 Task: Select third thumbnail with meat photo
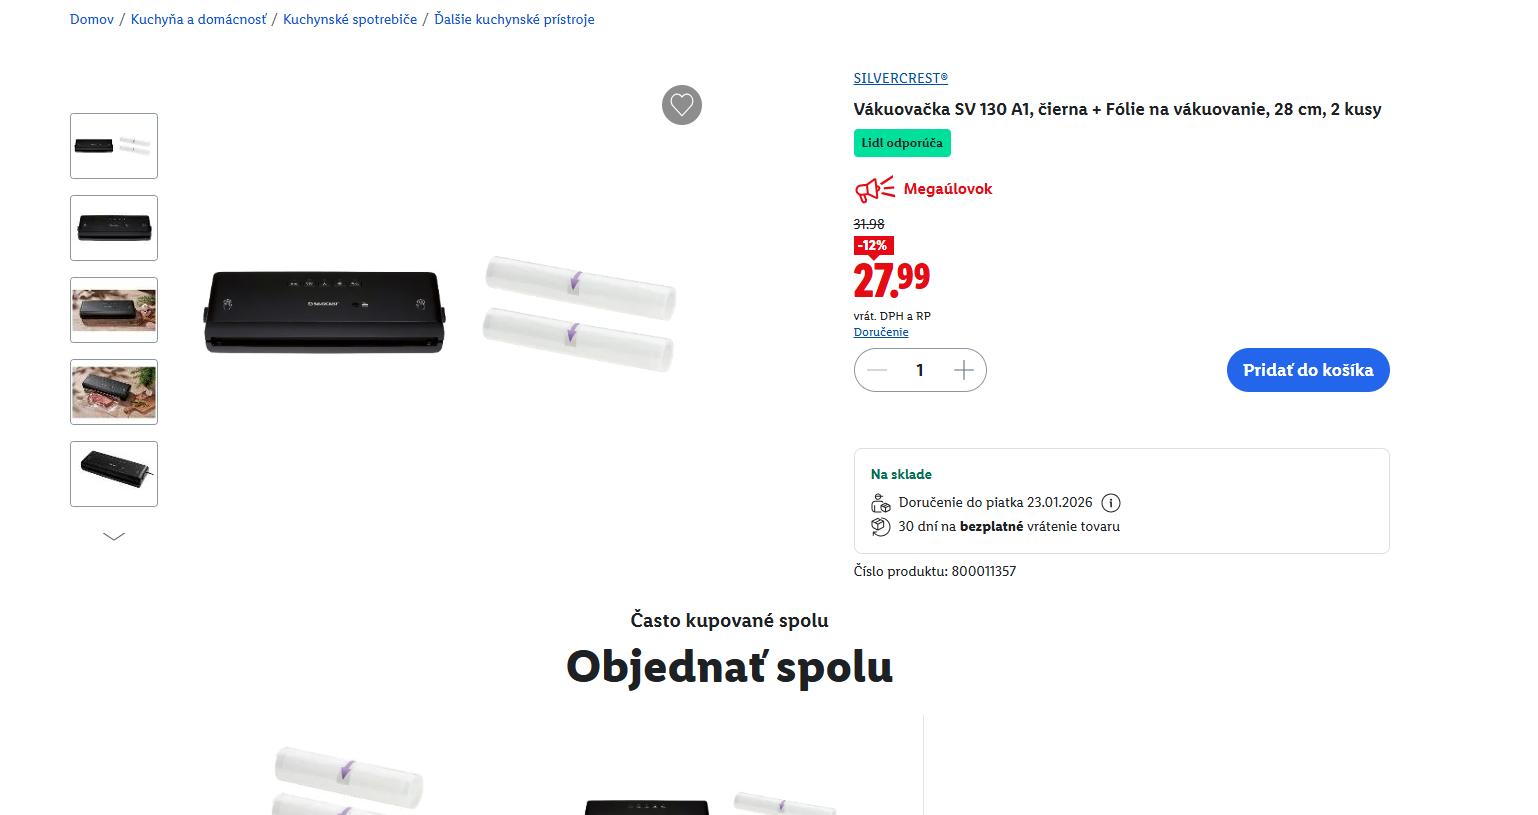114,310
